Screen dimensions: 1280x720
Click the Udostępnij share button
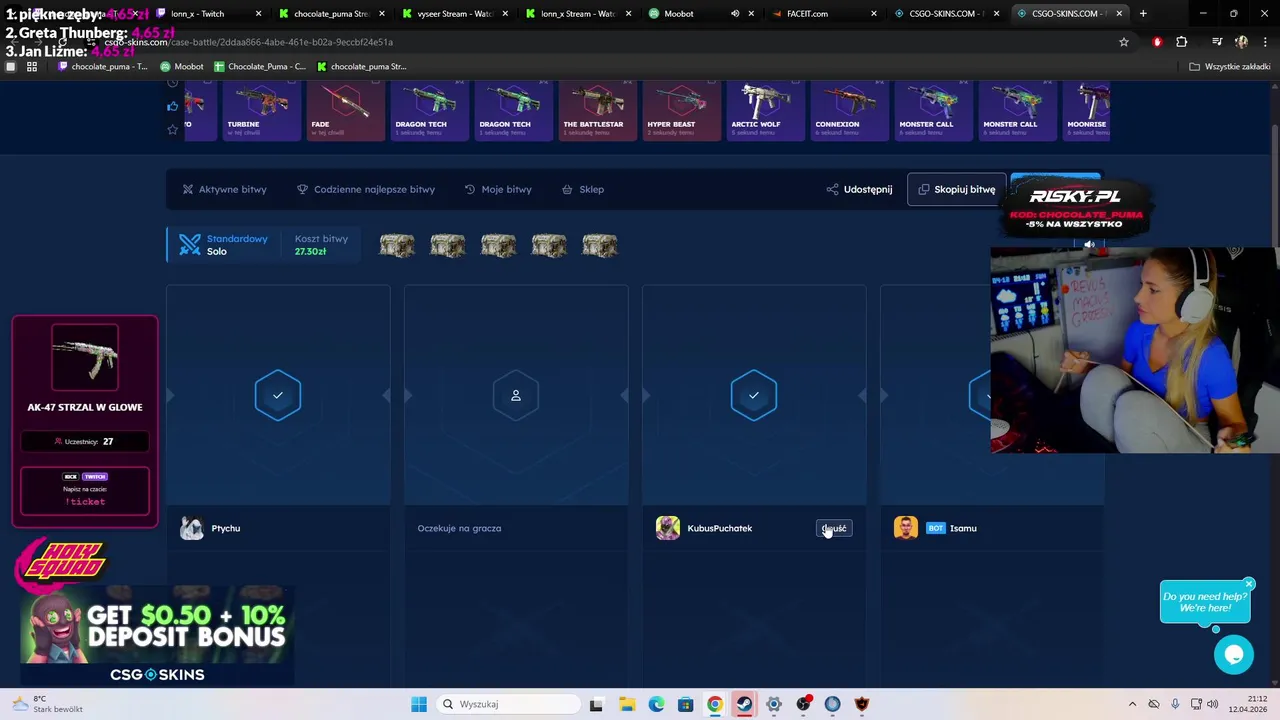point(859,189)
